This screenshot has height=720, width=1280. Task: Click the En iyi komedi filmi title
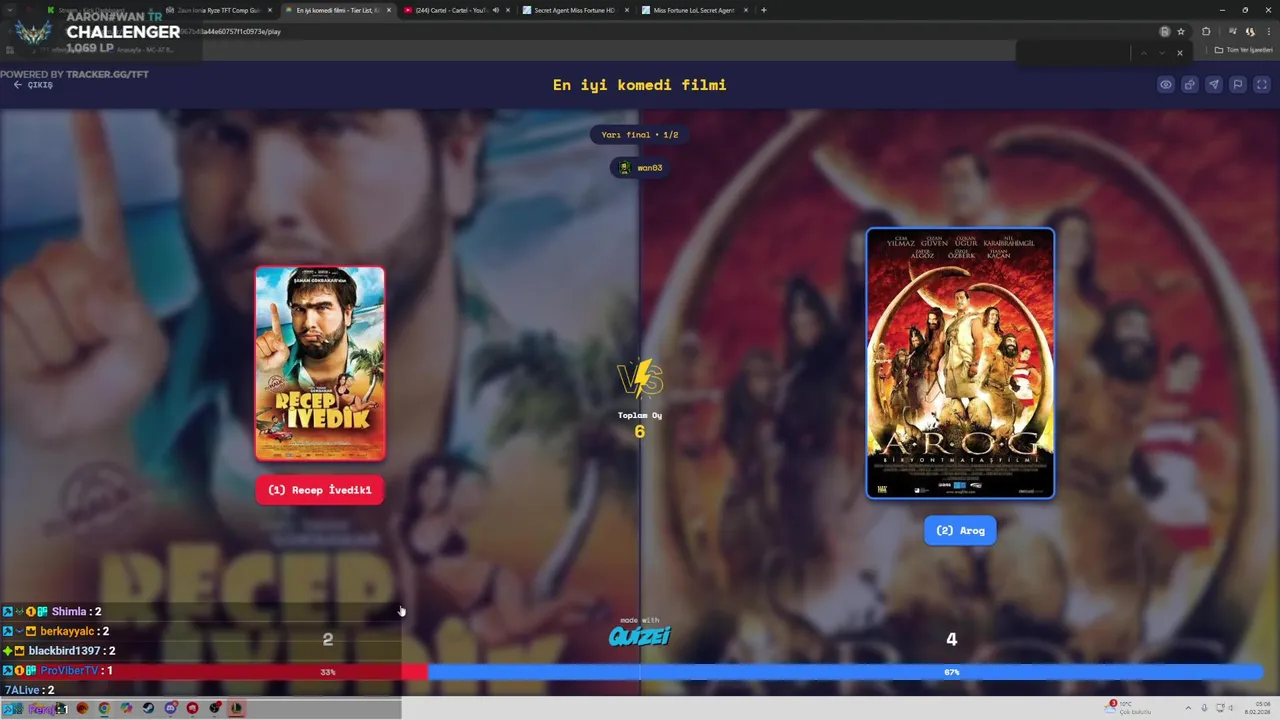click(640, 85)
